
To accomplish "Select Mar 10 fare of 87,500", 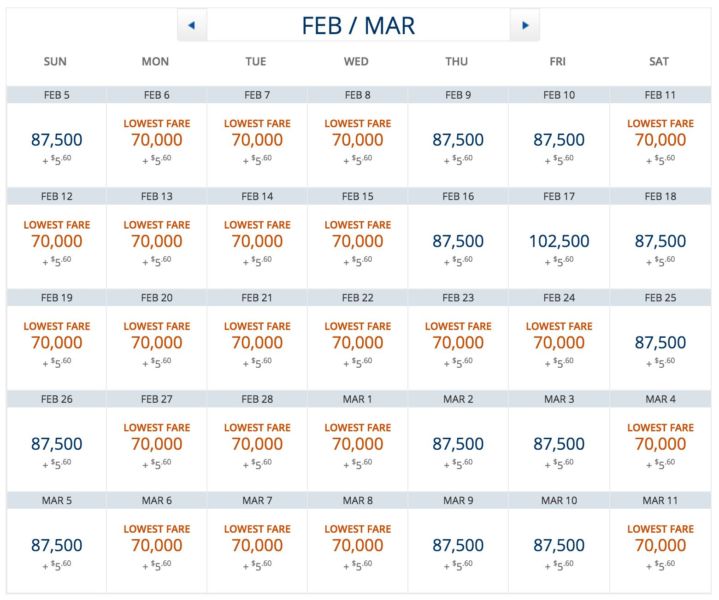I will click(x=558, y=546).
